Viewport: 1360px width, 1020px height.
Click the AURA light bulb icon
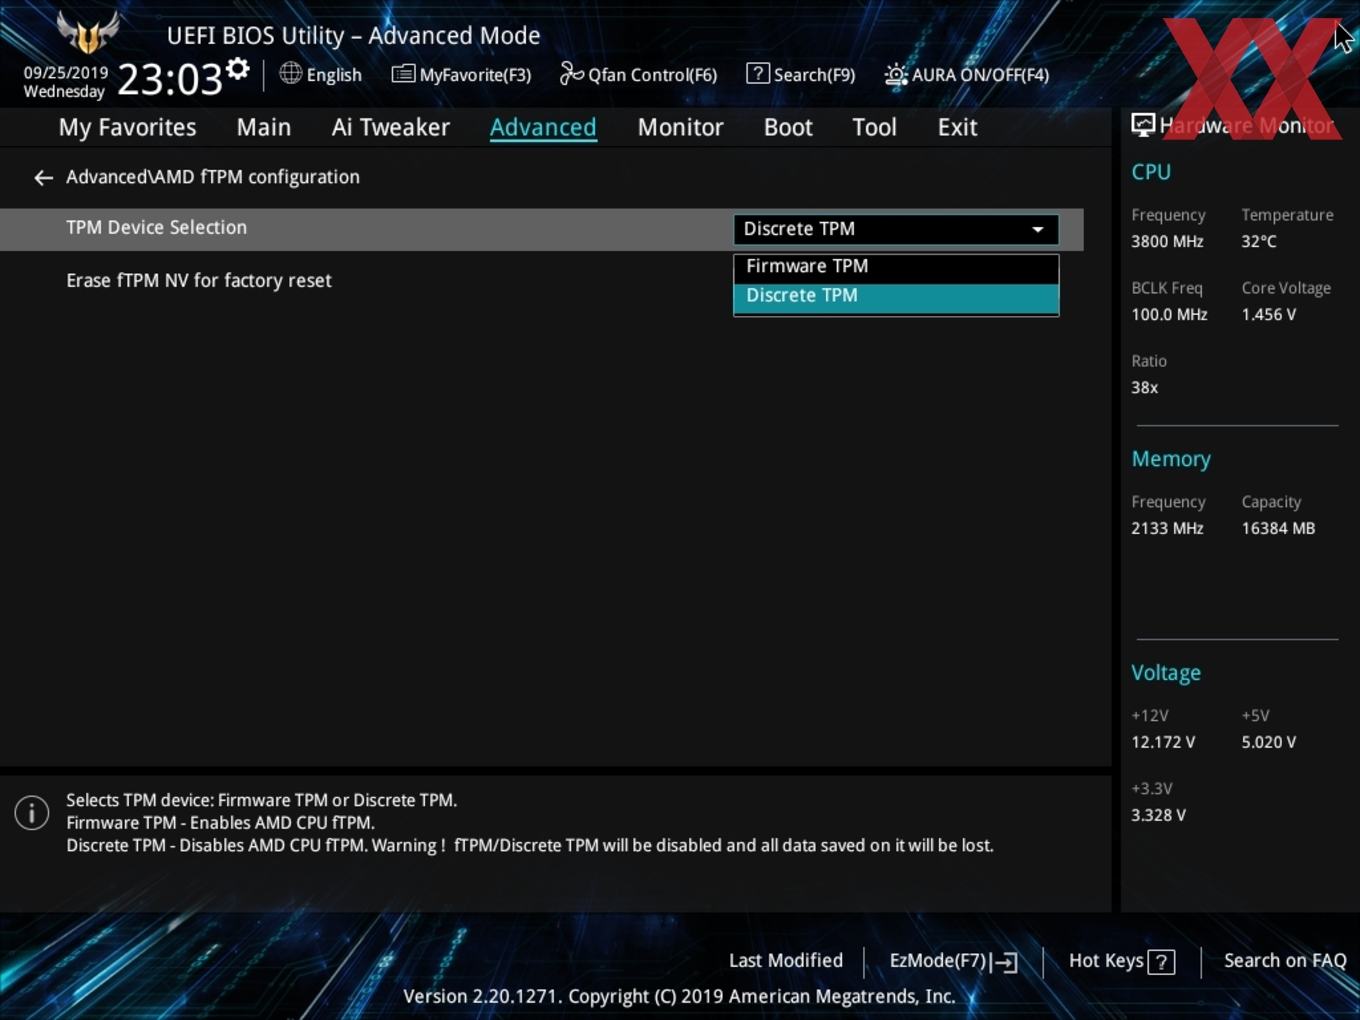click(896, 74)
